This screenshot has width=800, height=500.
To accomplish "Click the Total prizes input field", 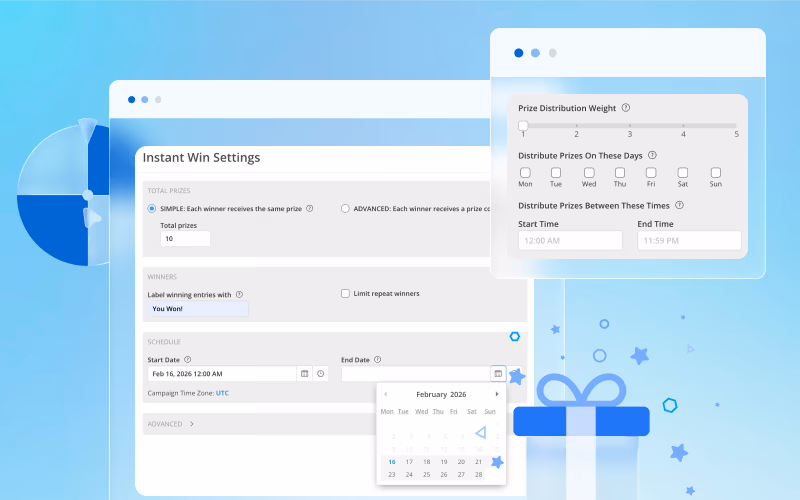I will pos(184,239).
